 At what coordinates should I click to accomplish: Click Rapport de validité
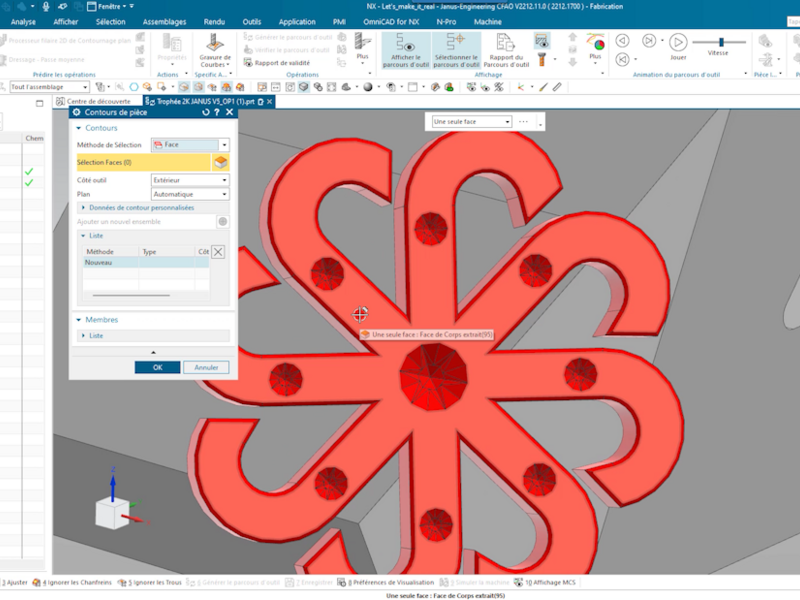pyautogui.click(x=277, y=63)
